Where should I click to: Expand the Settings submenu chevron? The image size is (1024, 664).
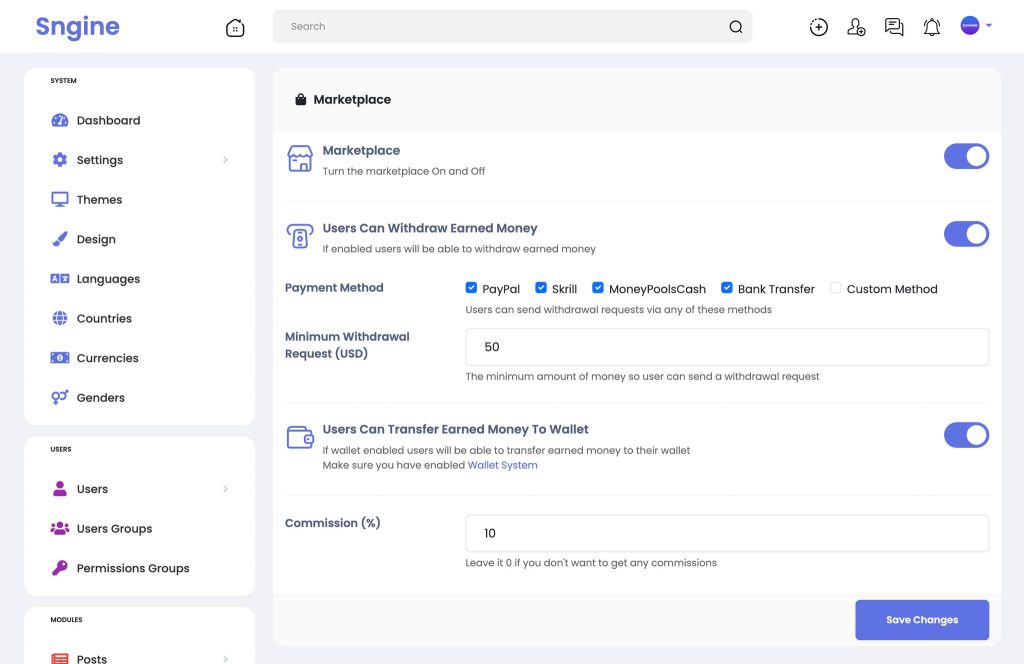click(225, 160)
